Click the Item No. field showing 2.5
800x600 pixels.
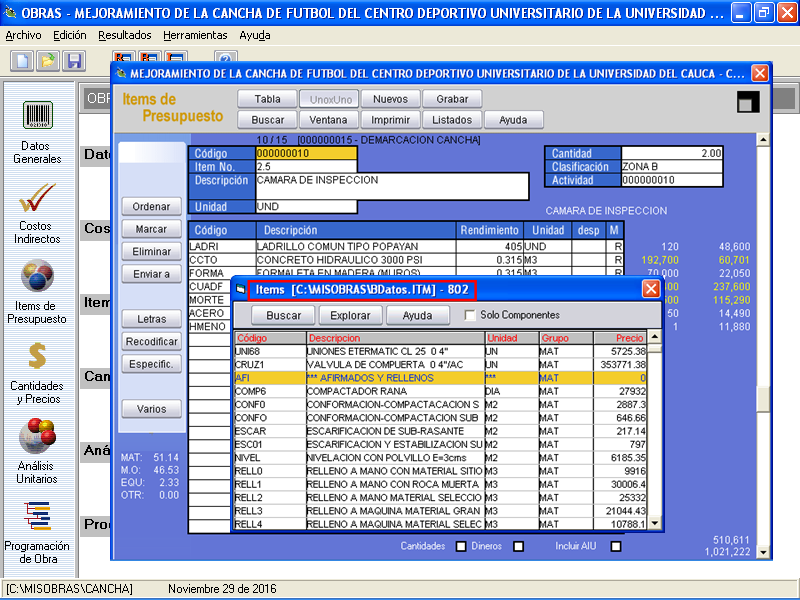[306, 166]
